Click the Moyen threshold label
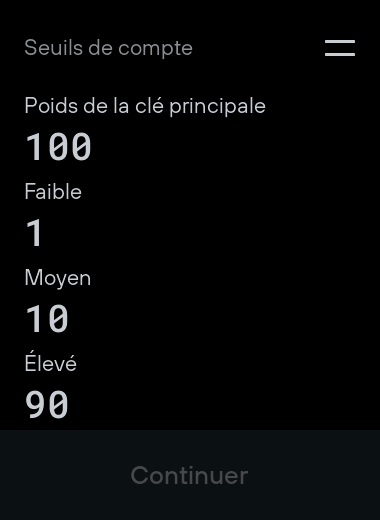380x520 pixels. [58, 278]
